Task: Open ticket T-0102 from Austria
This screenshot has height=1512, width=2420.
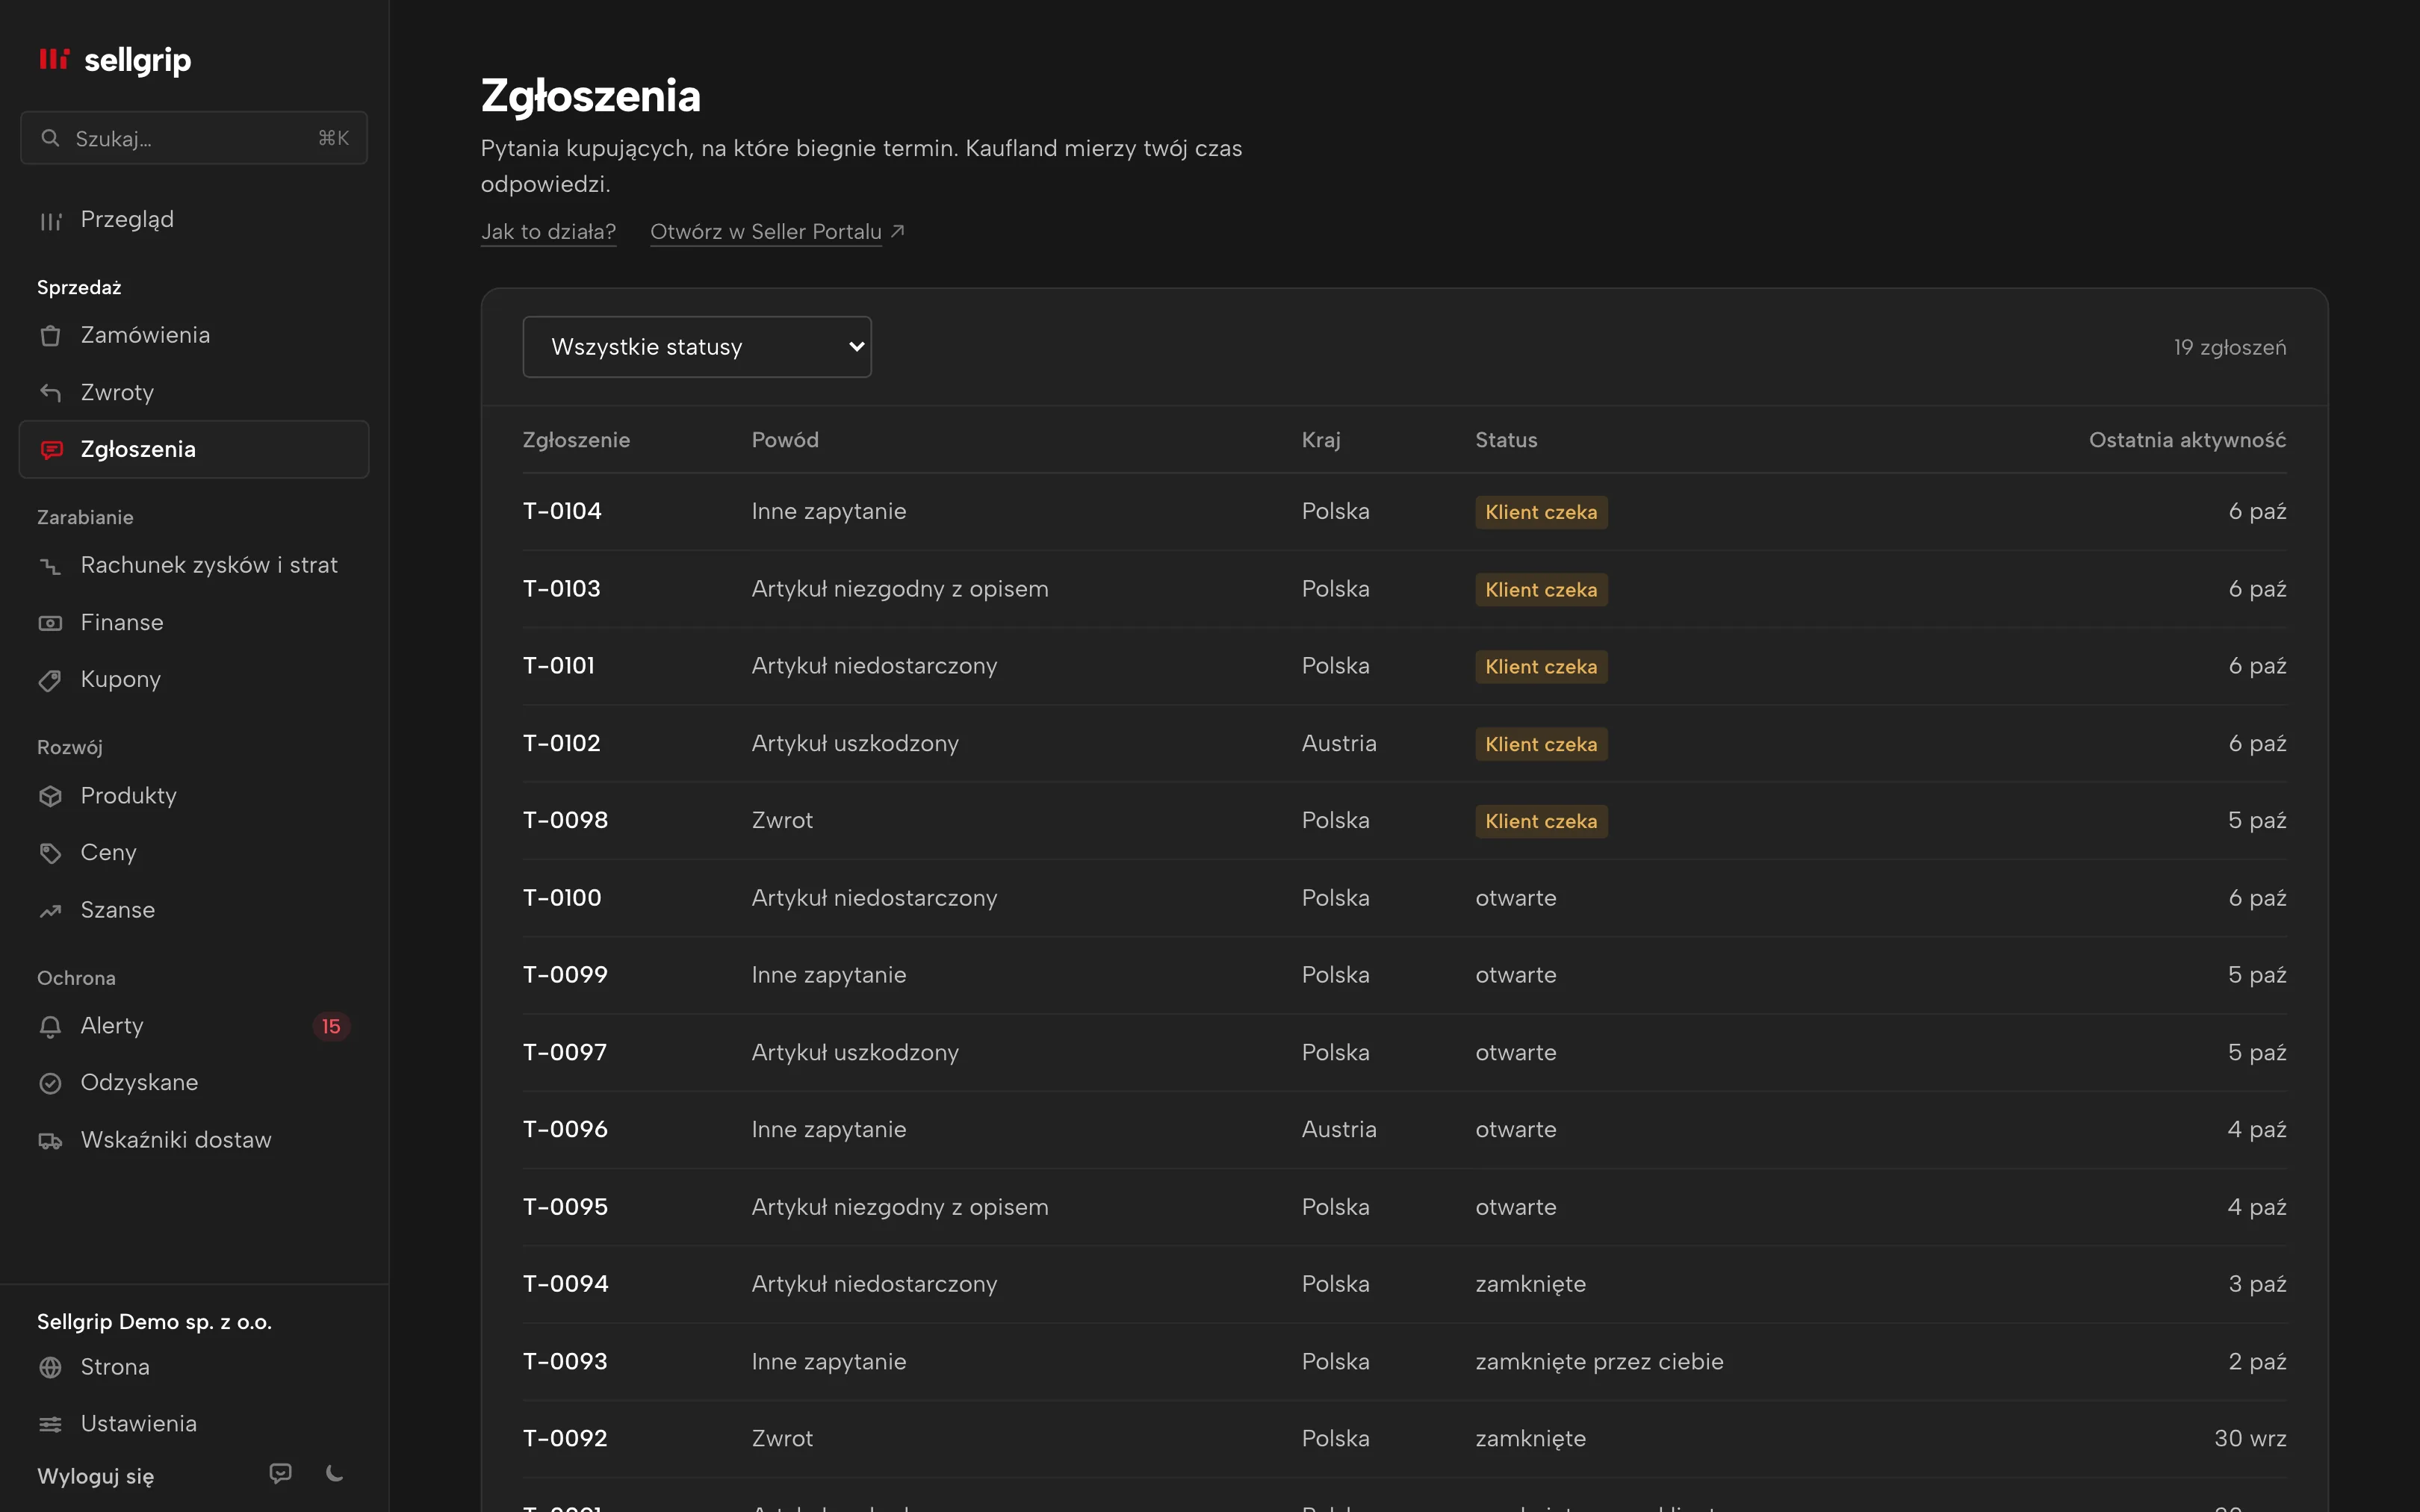Action: 1404,744
